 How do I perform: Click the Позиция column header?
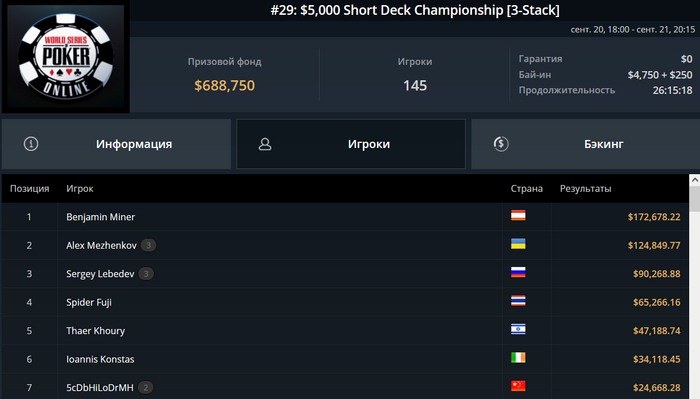(29, 188)
